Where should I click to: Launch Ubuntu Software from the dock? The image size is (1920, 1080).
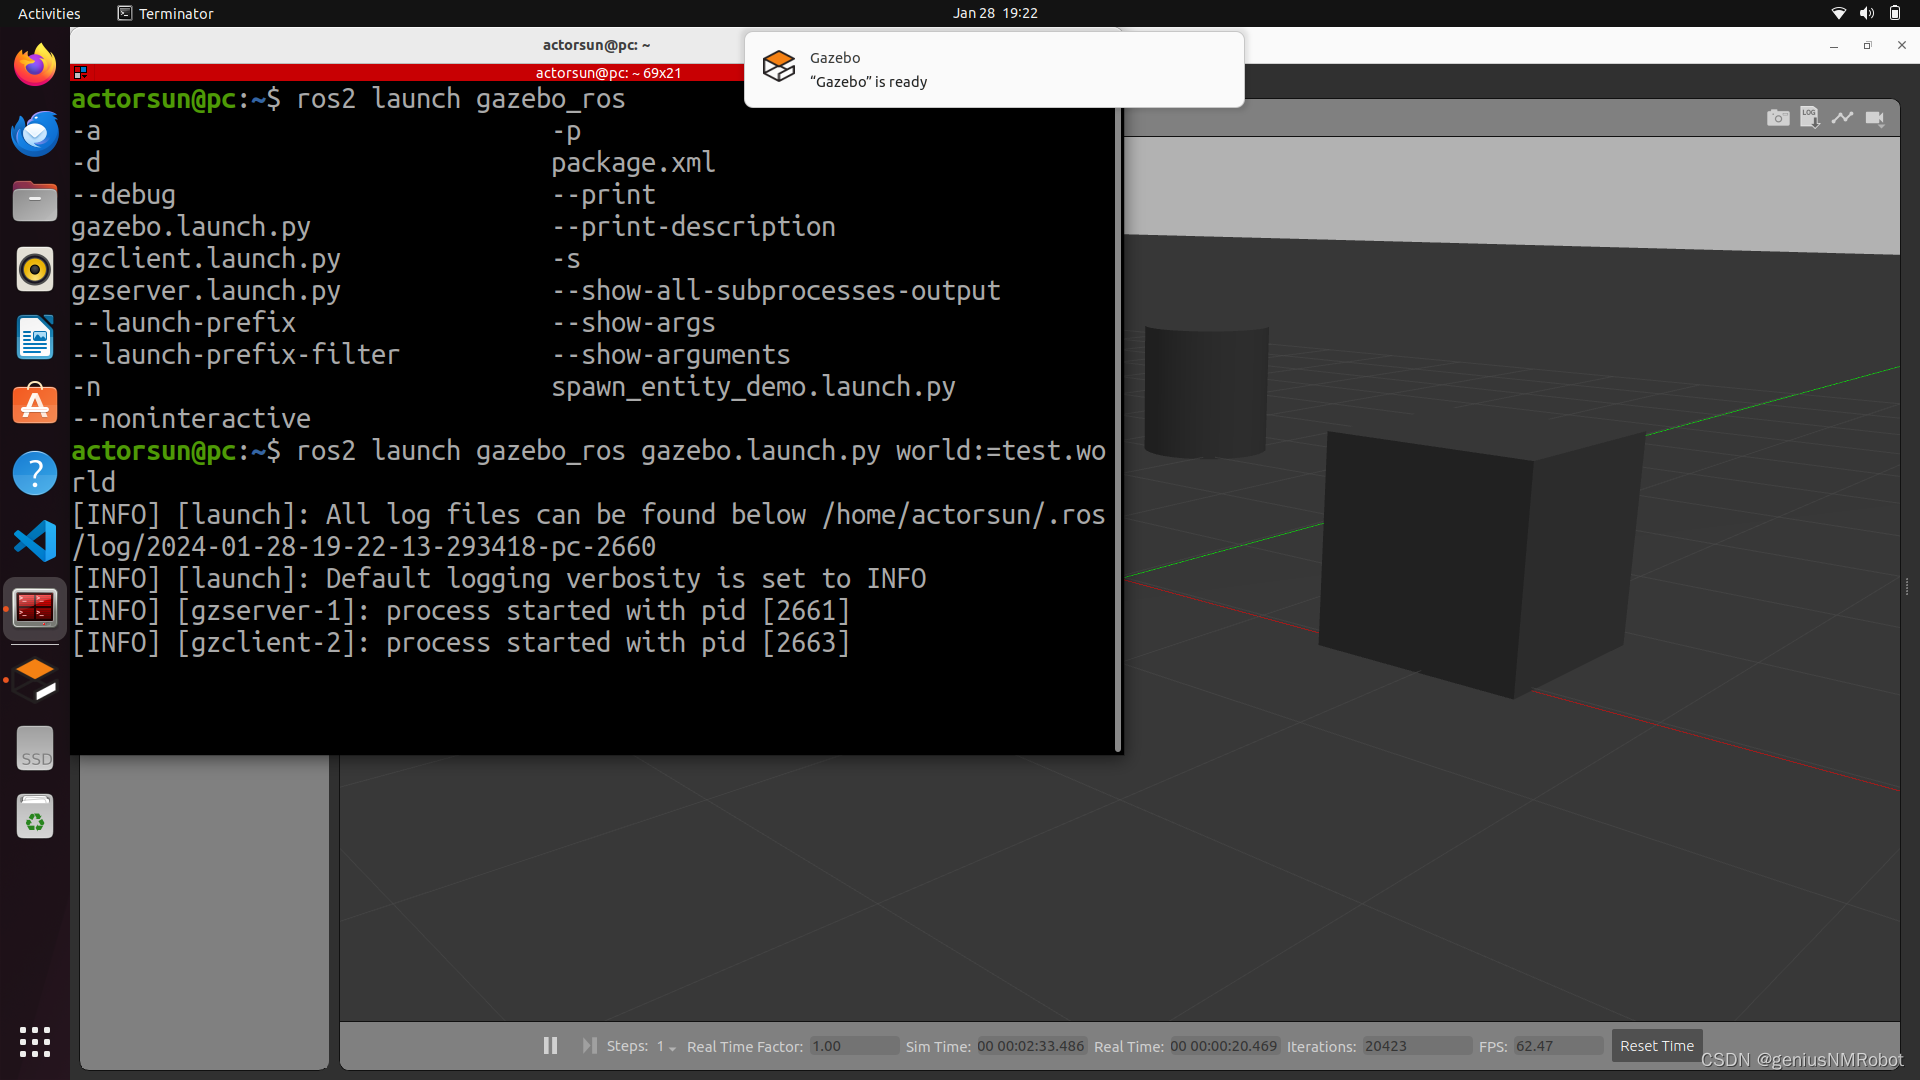[34, 404]
